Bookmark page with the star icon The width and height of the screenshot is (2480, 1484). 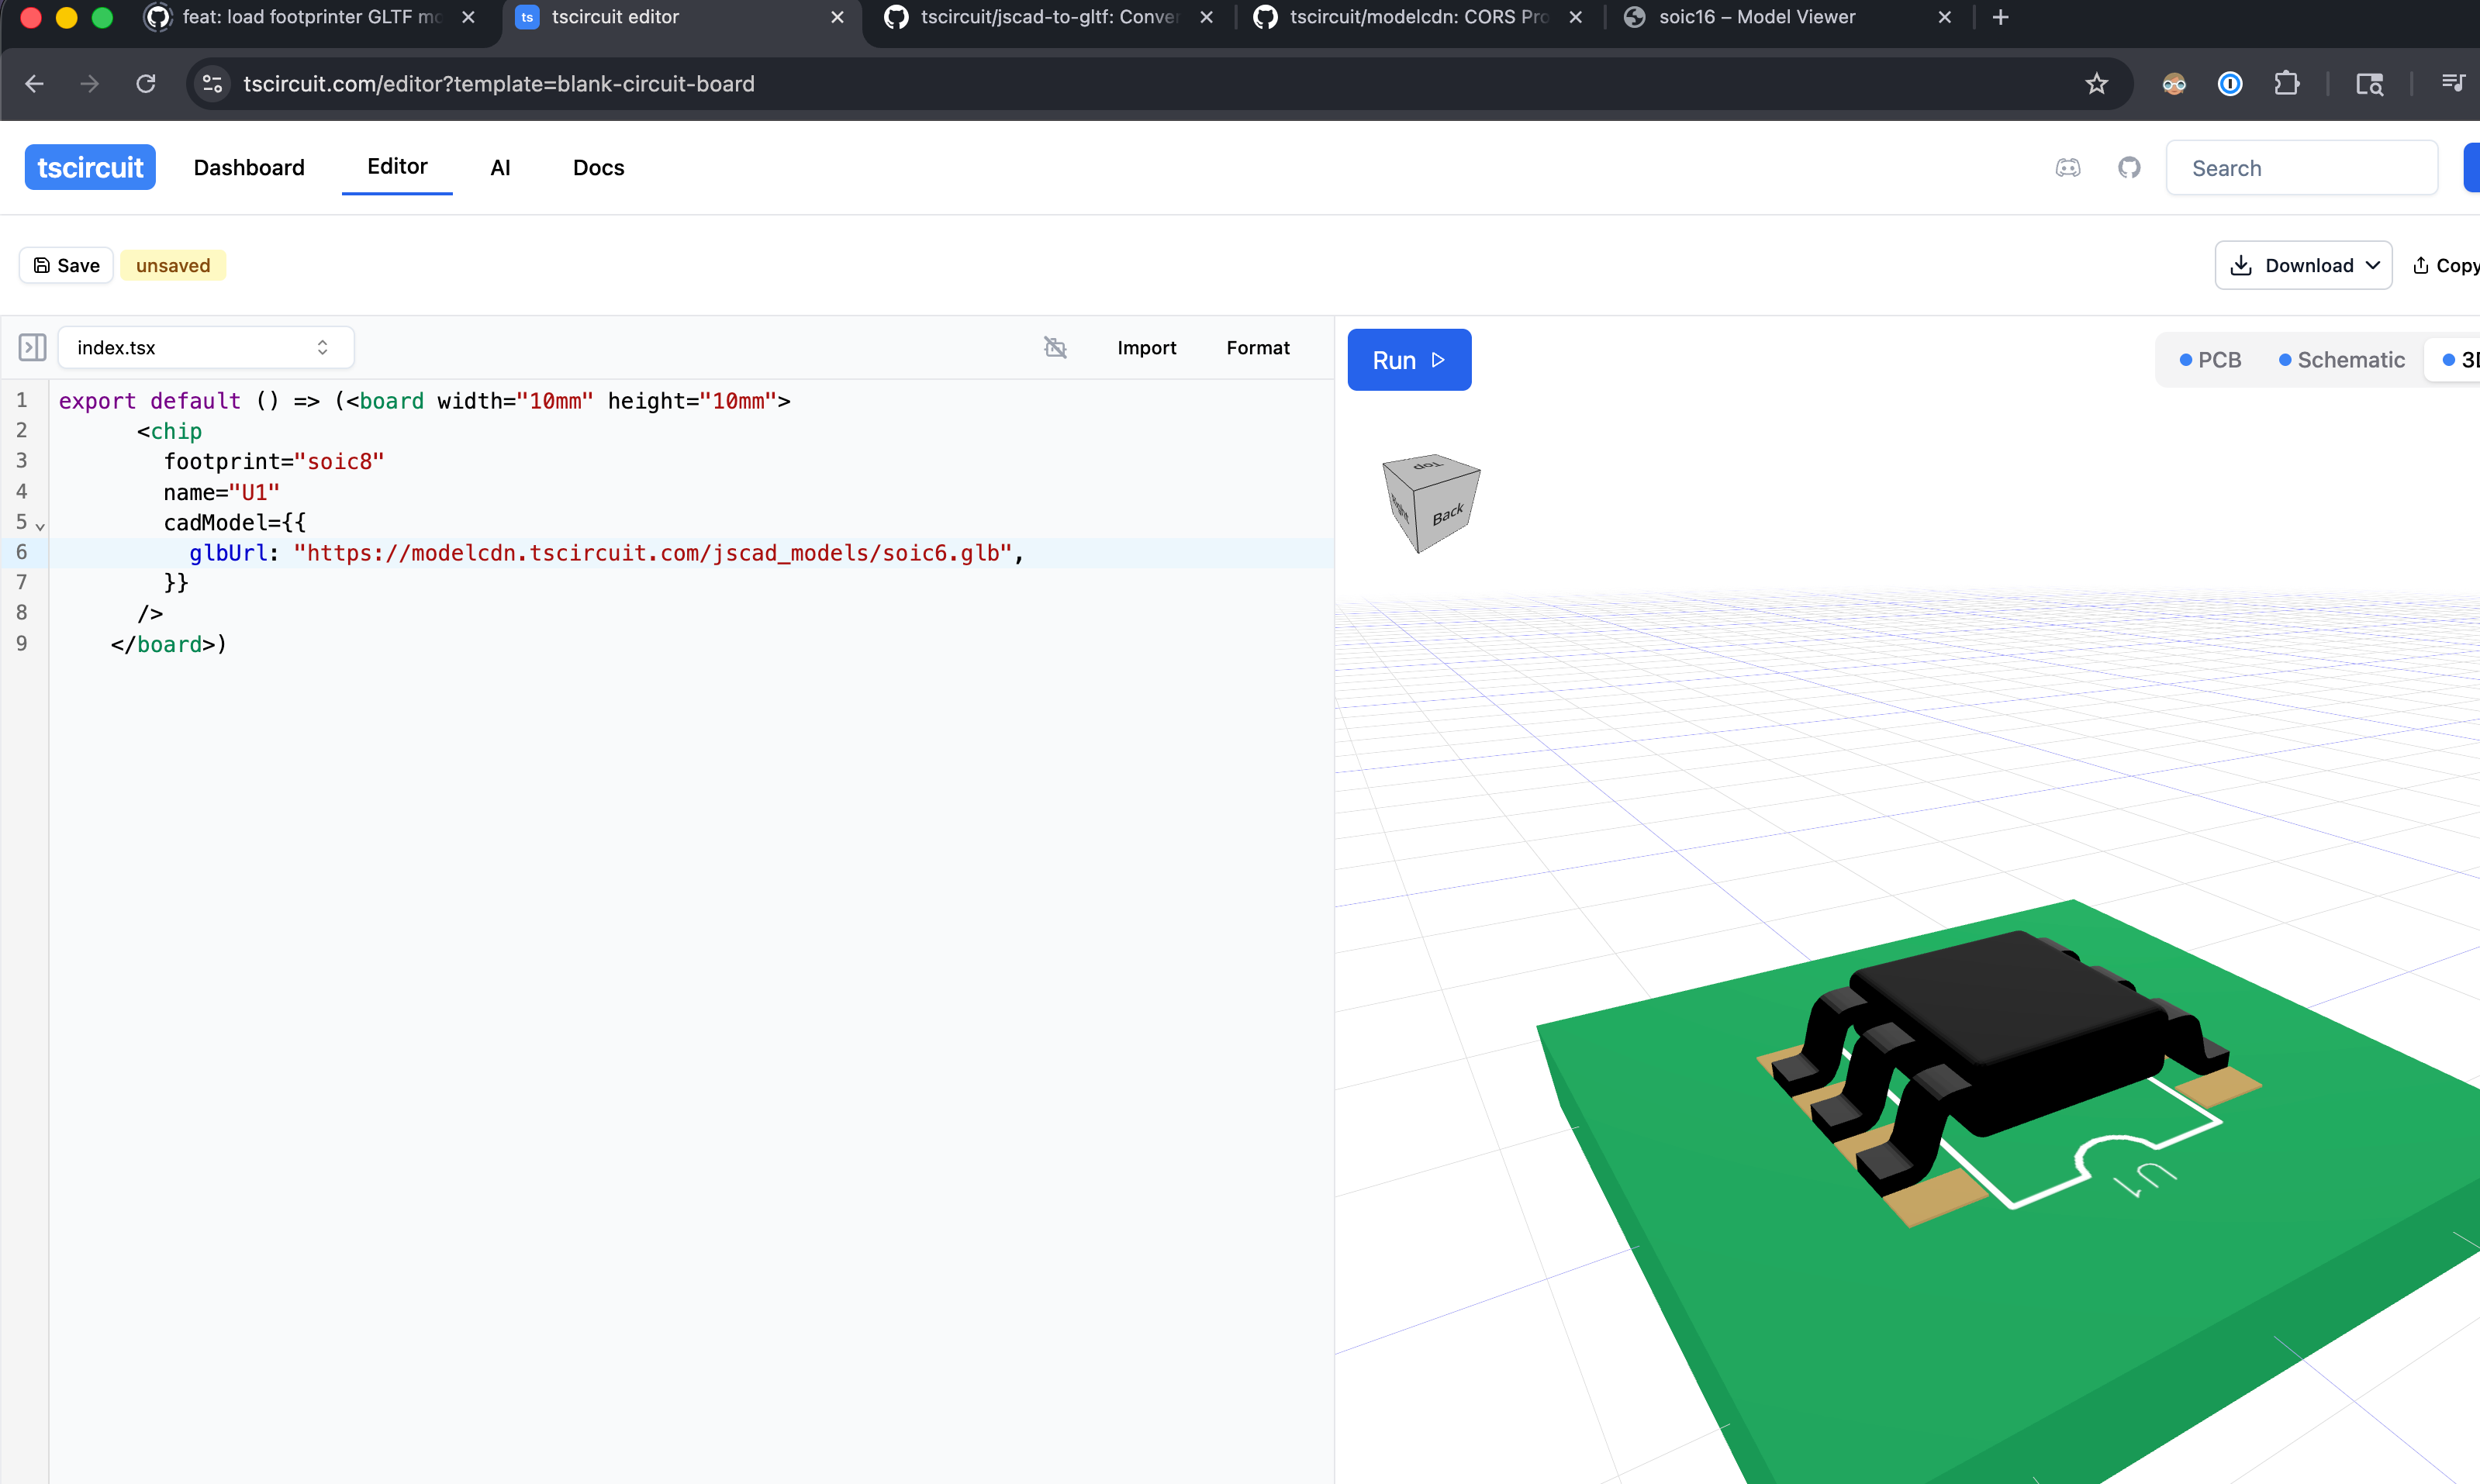tap(2096, 84)
